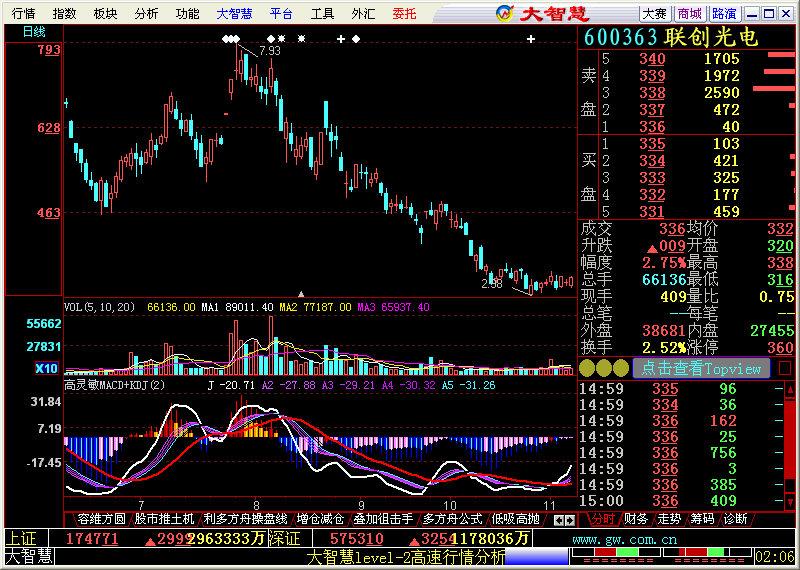Click the 15:00 tick row with 409
Screen dimensions: 800x570
(x=681, y=501)
